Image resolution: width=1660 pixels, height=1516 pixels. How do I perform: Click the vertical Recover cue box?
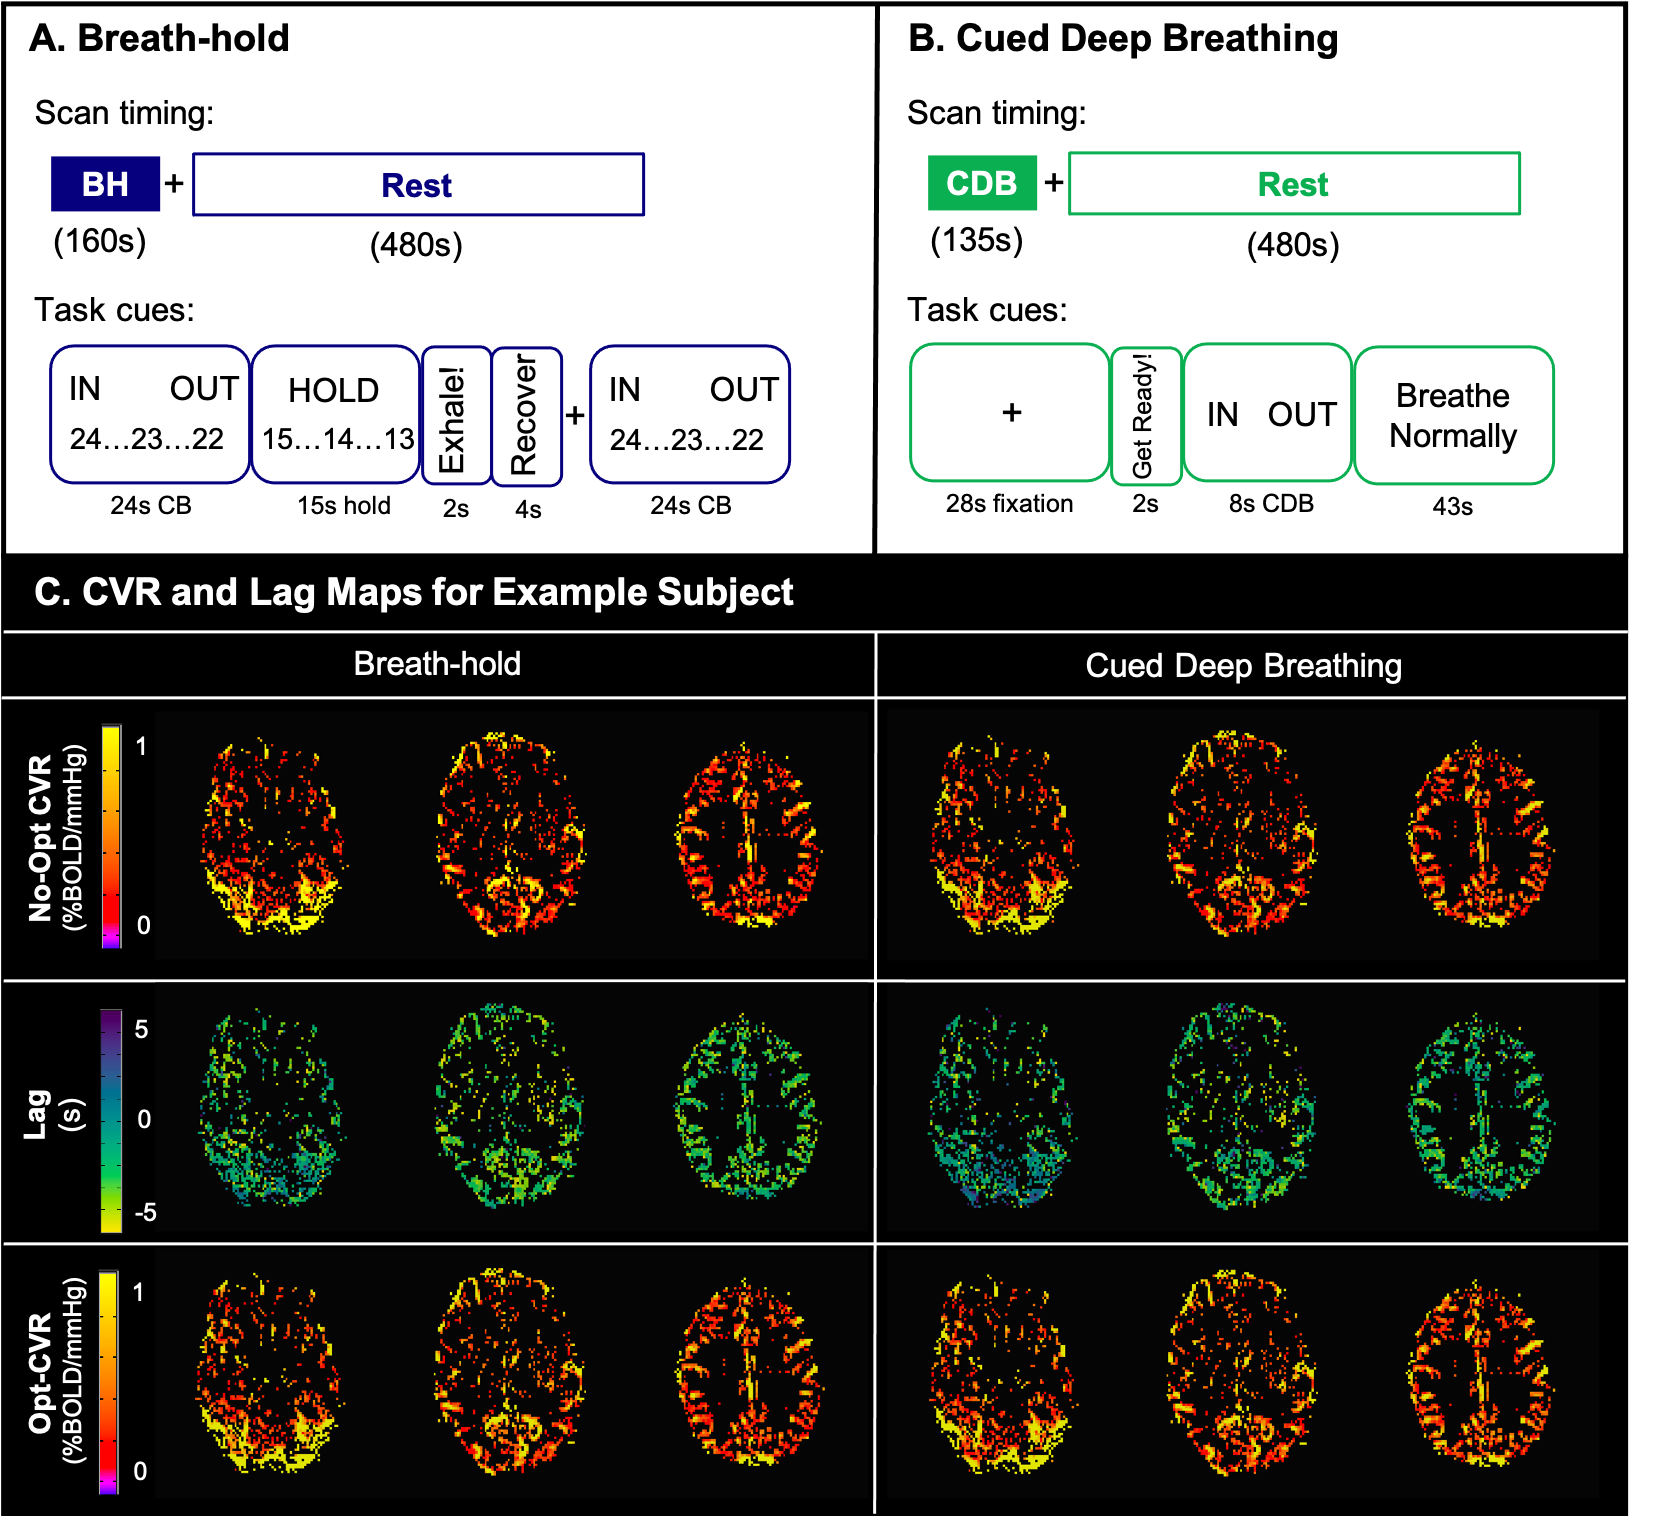[526, 416]
